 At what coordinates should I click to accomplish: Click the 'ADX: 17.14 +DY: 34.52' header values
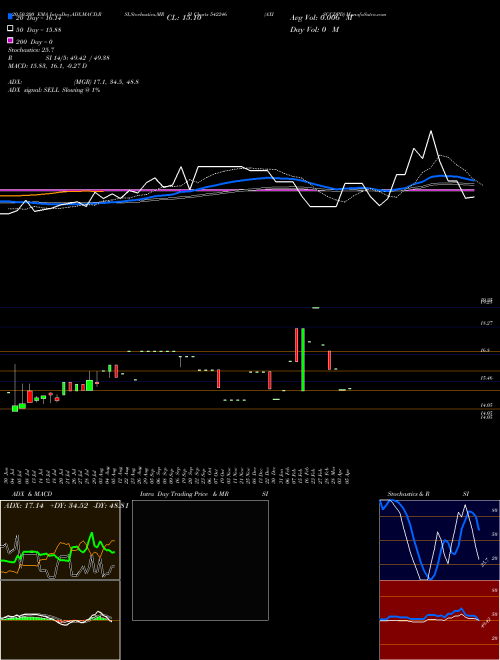click(x=46, y=505)
